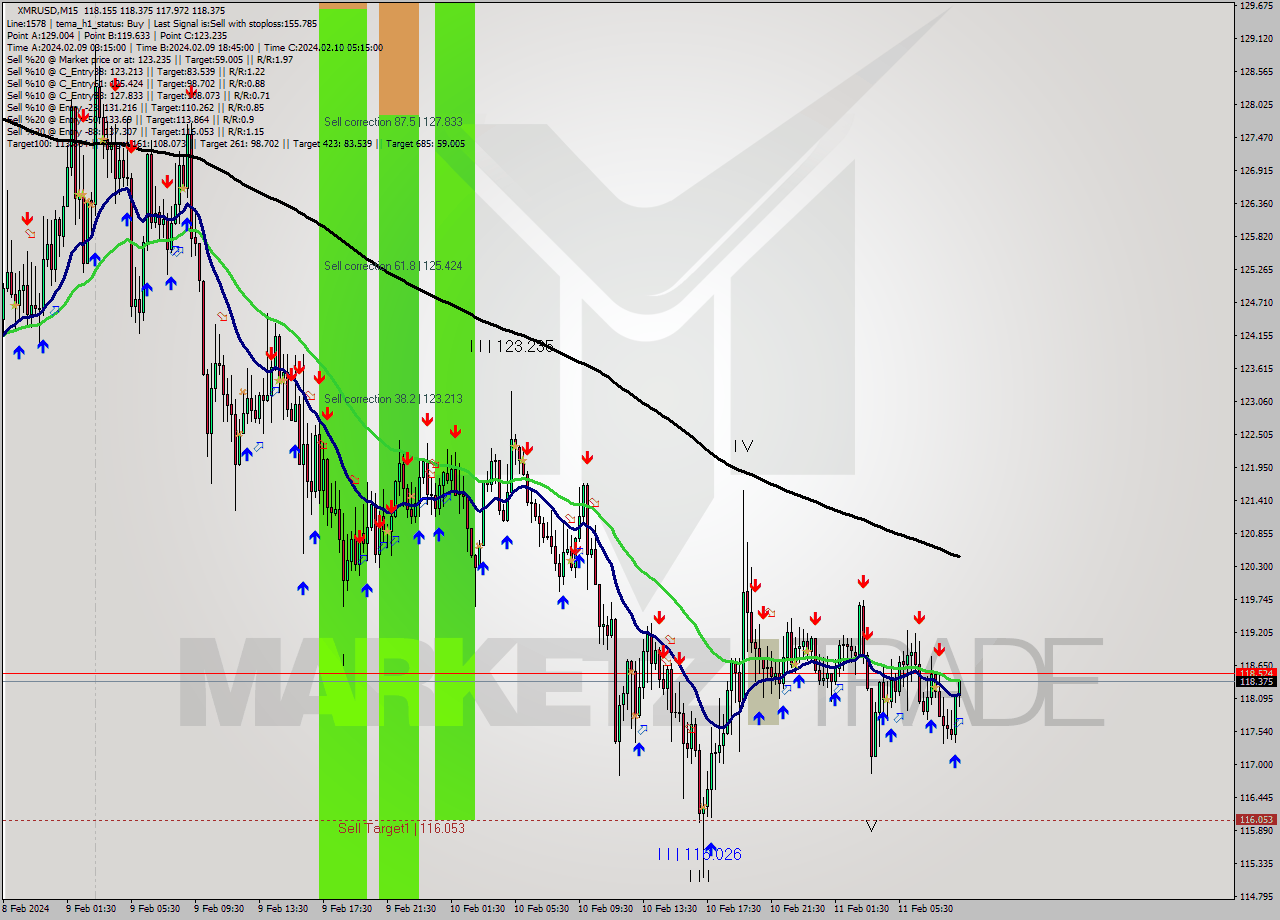Click the blue '| | | 115.026' label
The width and height of the screenshot is (1280, 920).
700,854
